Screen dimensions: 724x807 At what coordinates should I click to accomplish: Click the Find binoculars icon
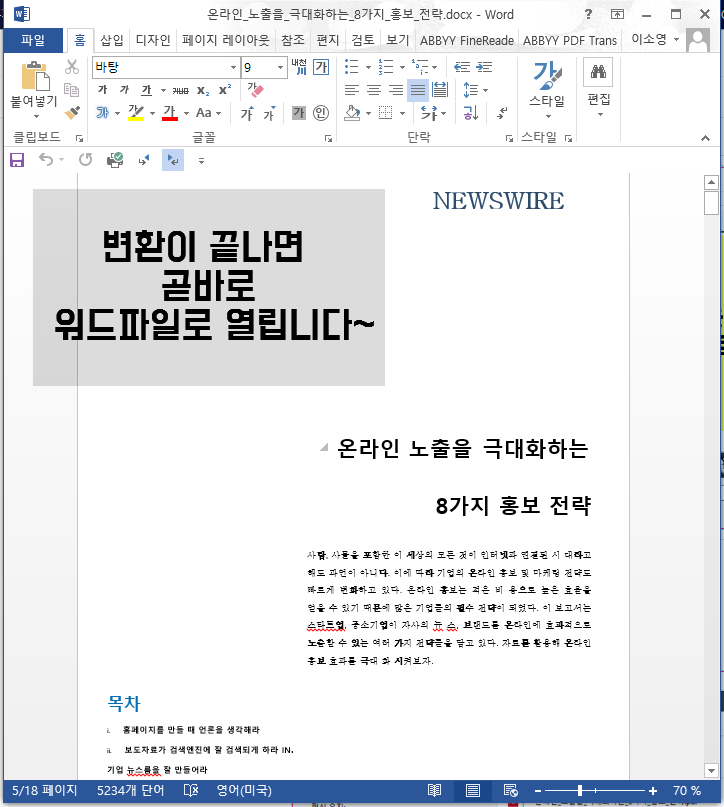point(598,72)
